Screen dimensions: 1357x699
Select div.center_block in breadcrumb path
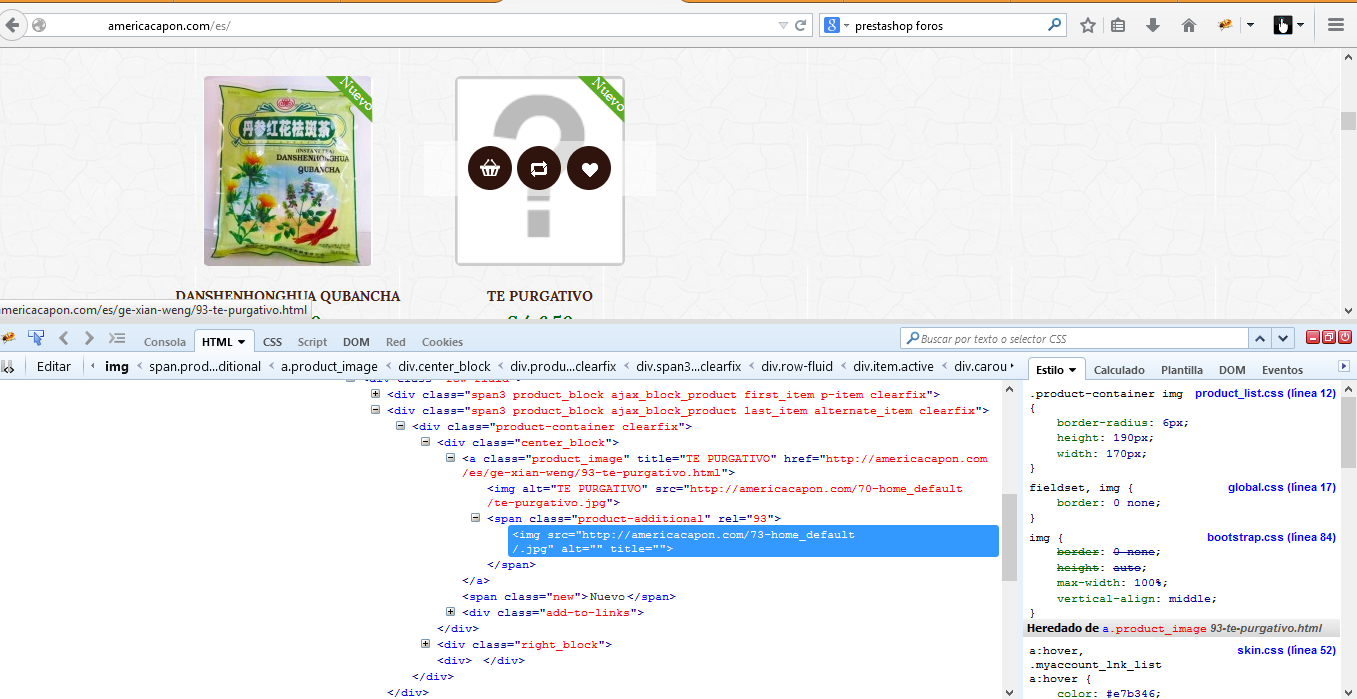point(445,366)
